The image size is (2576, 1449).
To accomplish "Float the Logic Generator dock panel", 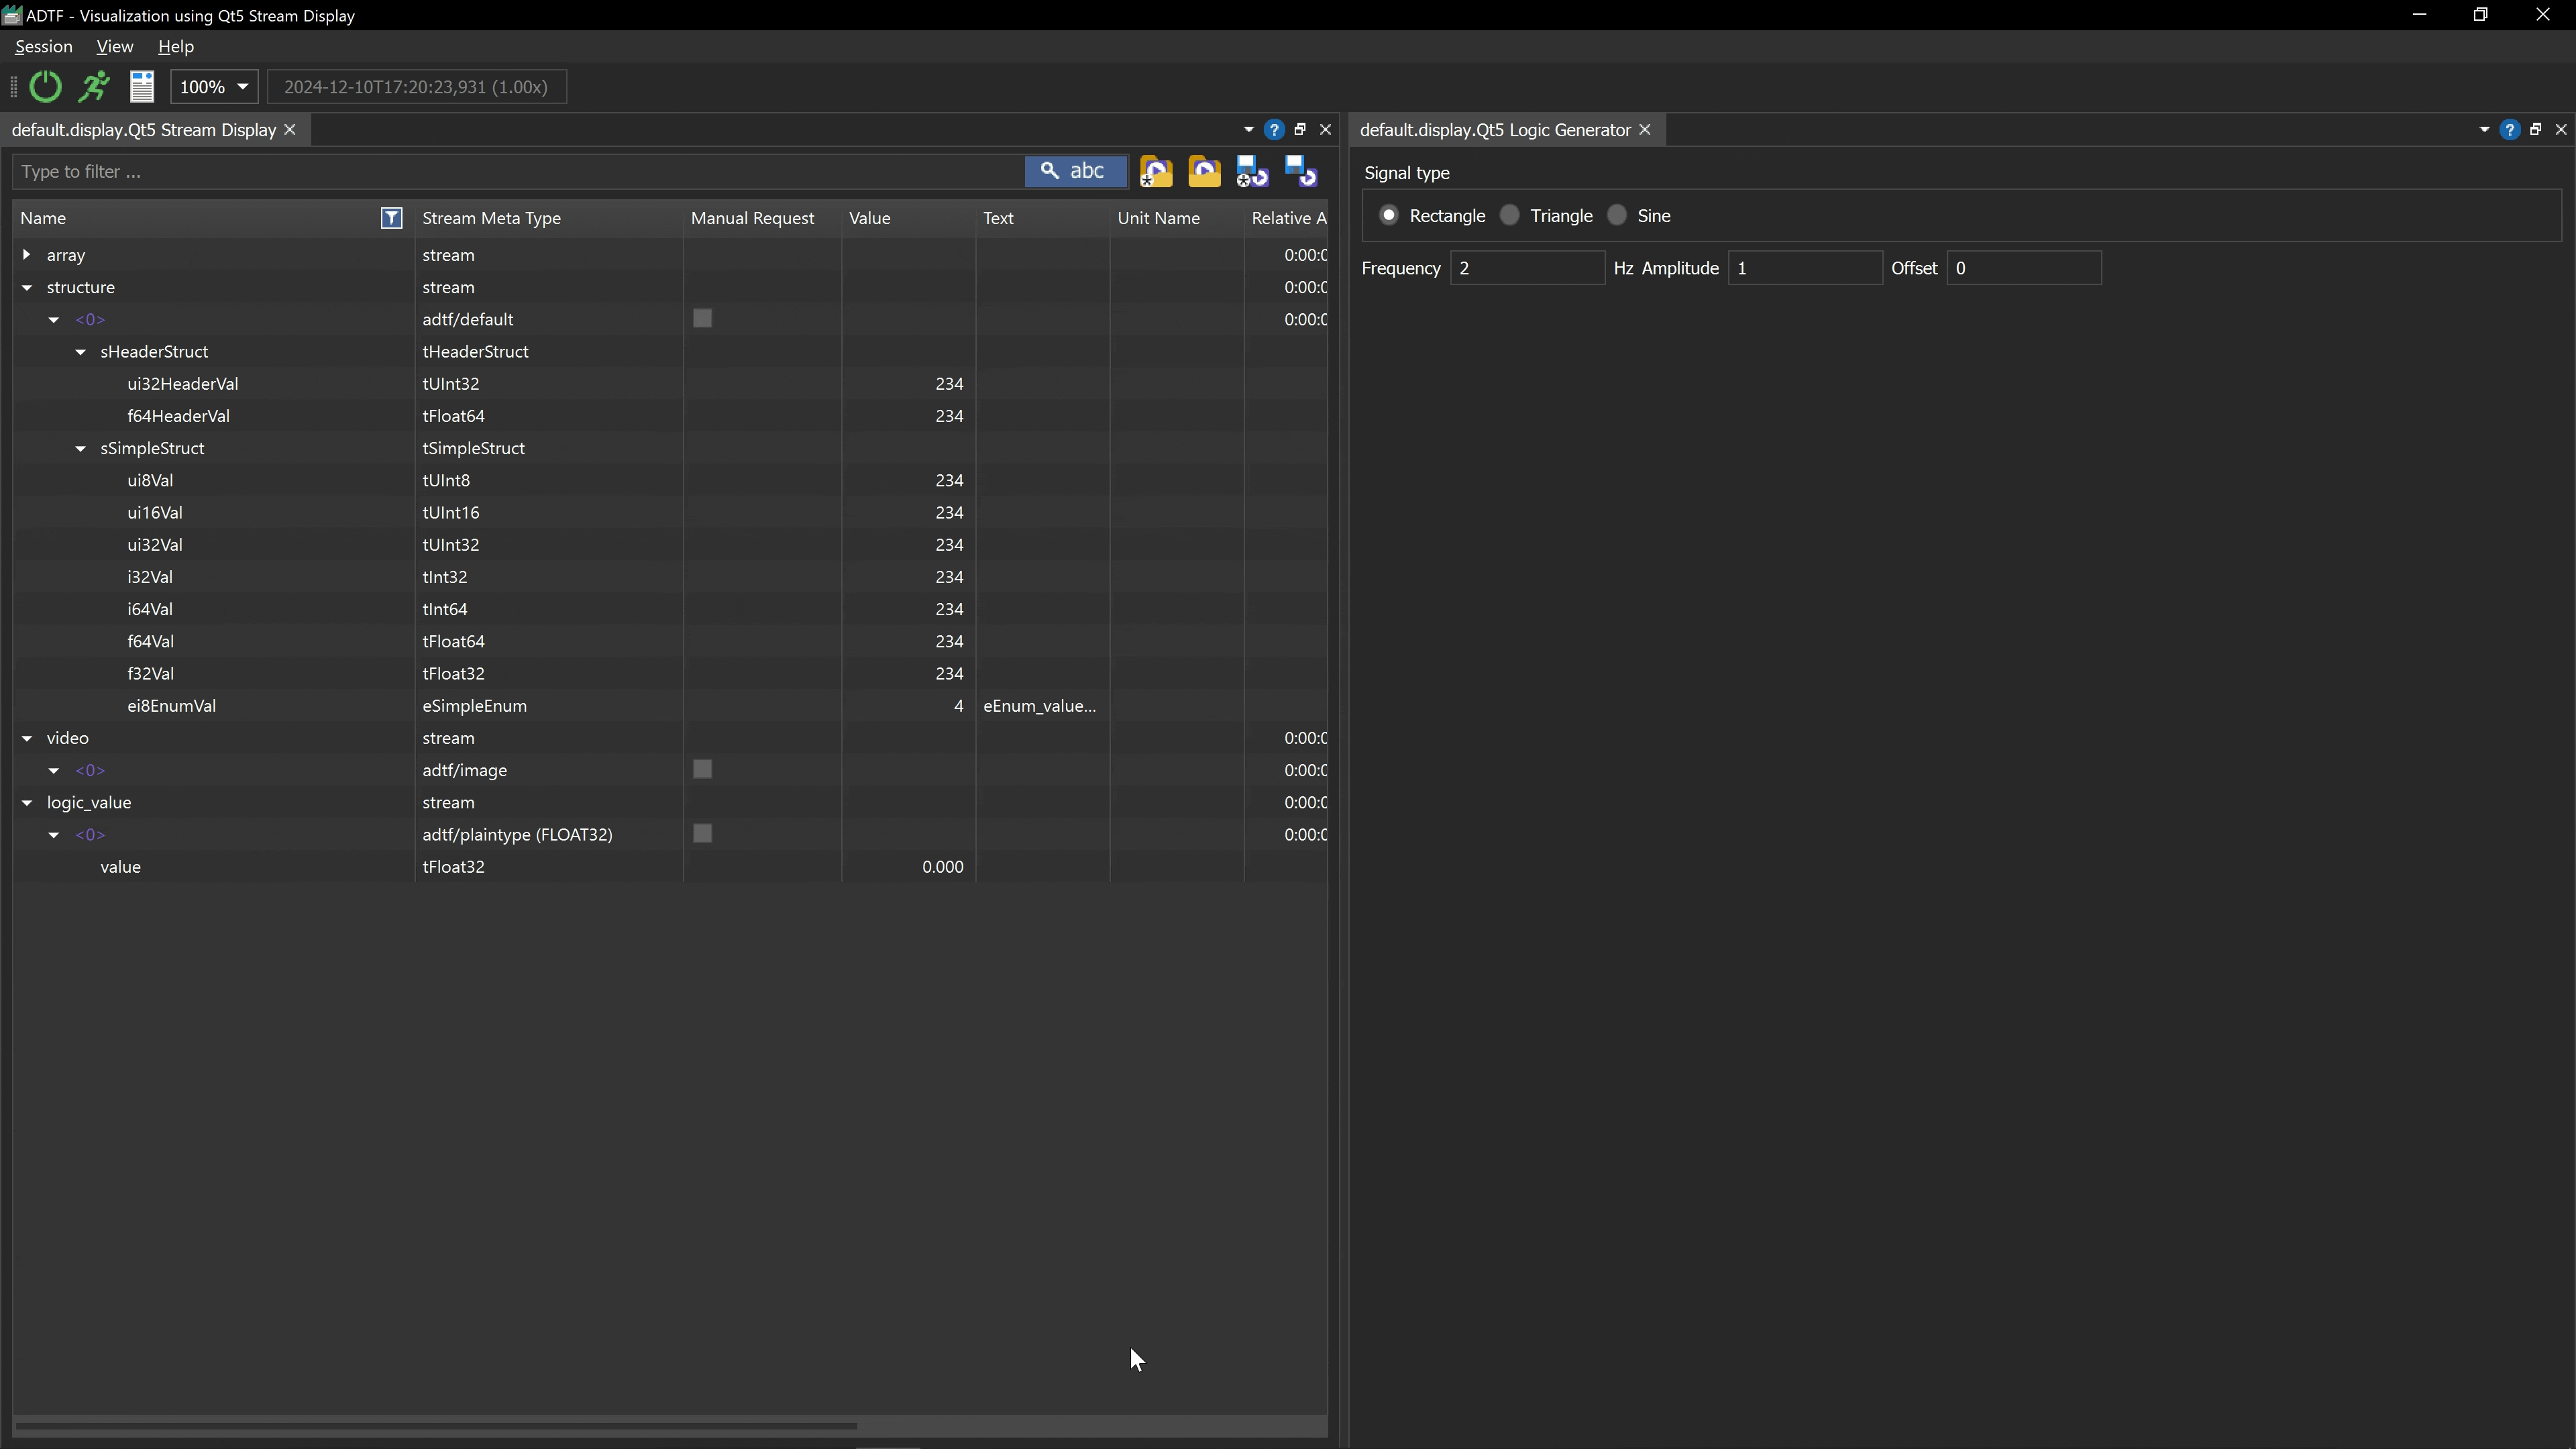I will tap(2535, 130).
